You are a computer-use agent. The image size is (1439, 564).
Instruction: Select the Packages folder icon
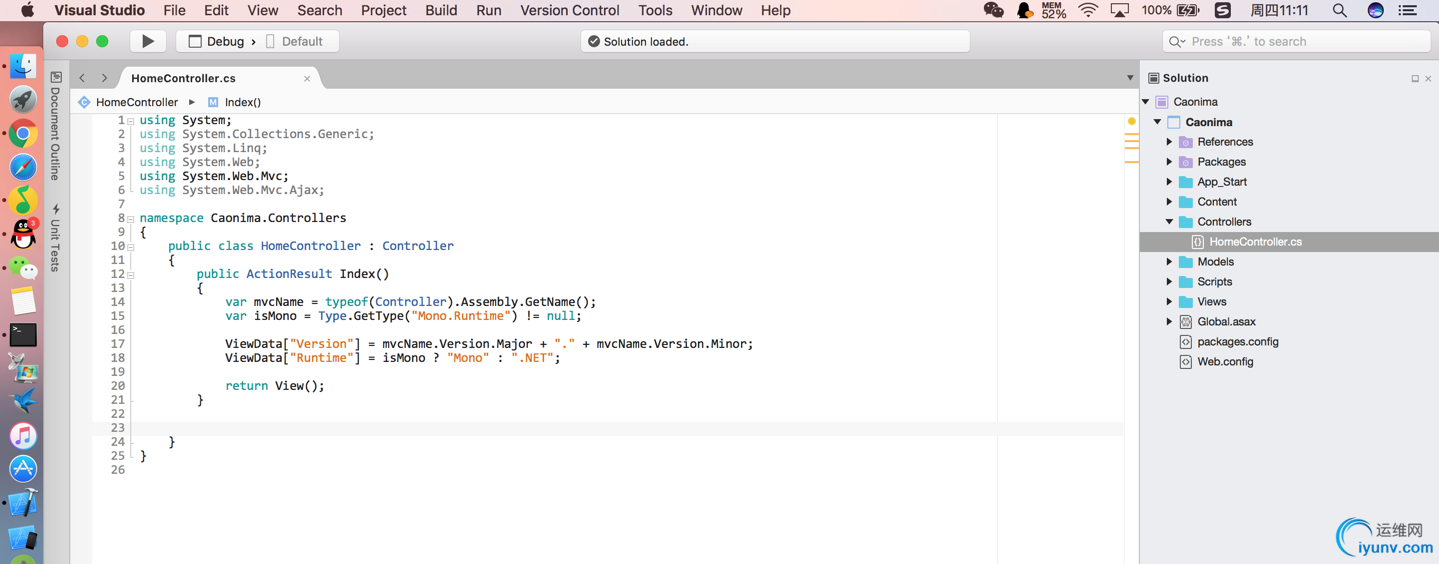coord(1185,162)
